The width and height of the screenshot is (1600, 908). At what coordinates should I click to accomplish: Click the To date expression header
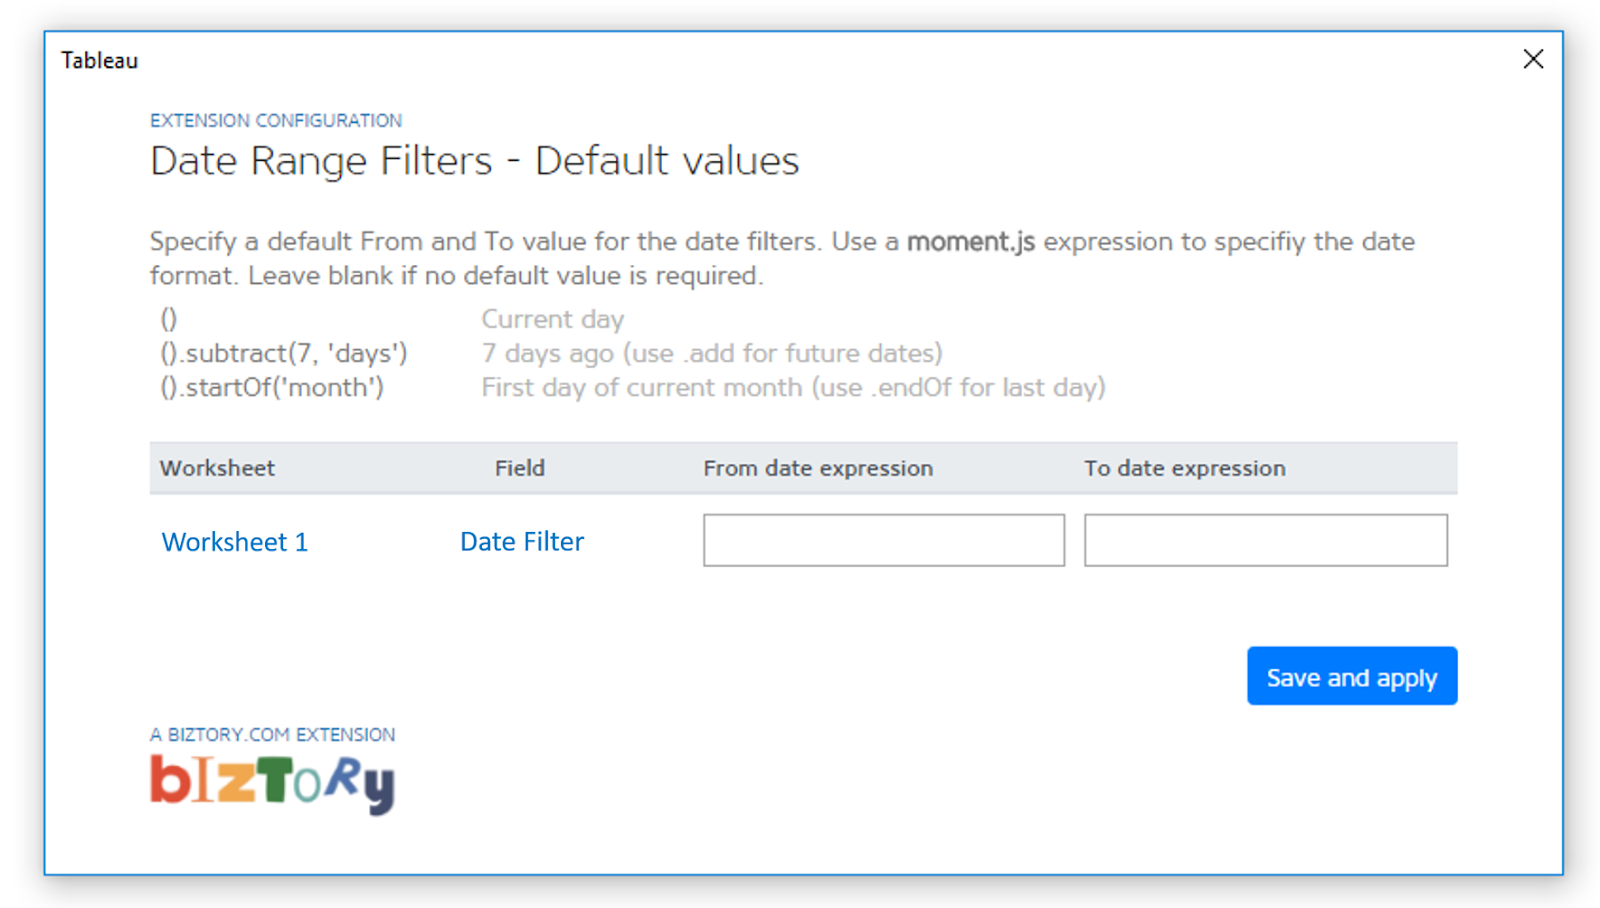point(1184,468)
